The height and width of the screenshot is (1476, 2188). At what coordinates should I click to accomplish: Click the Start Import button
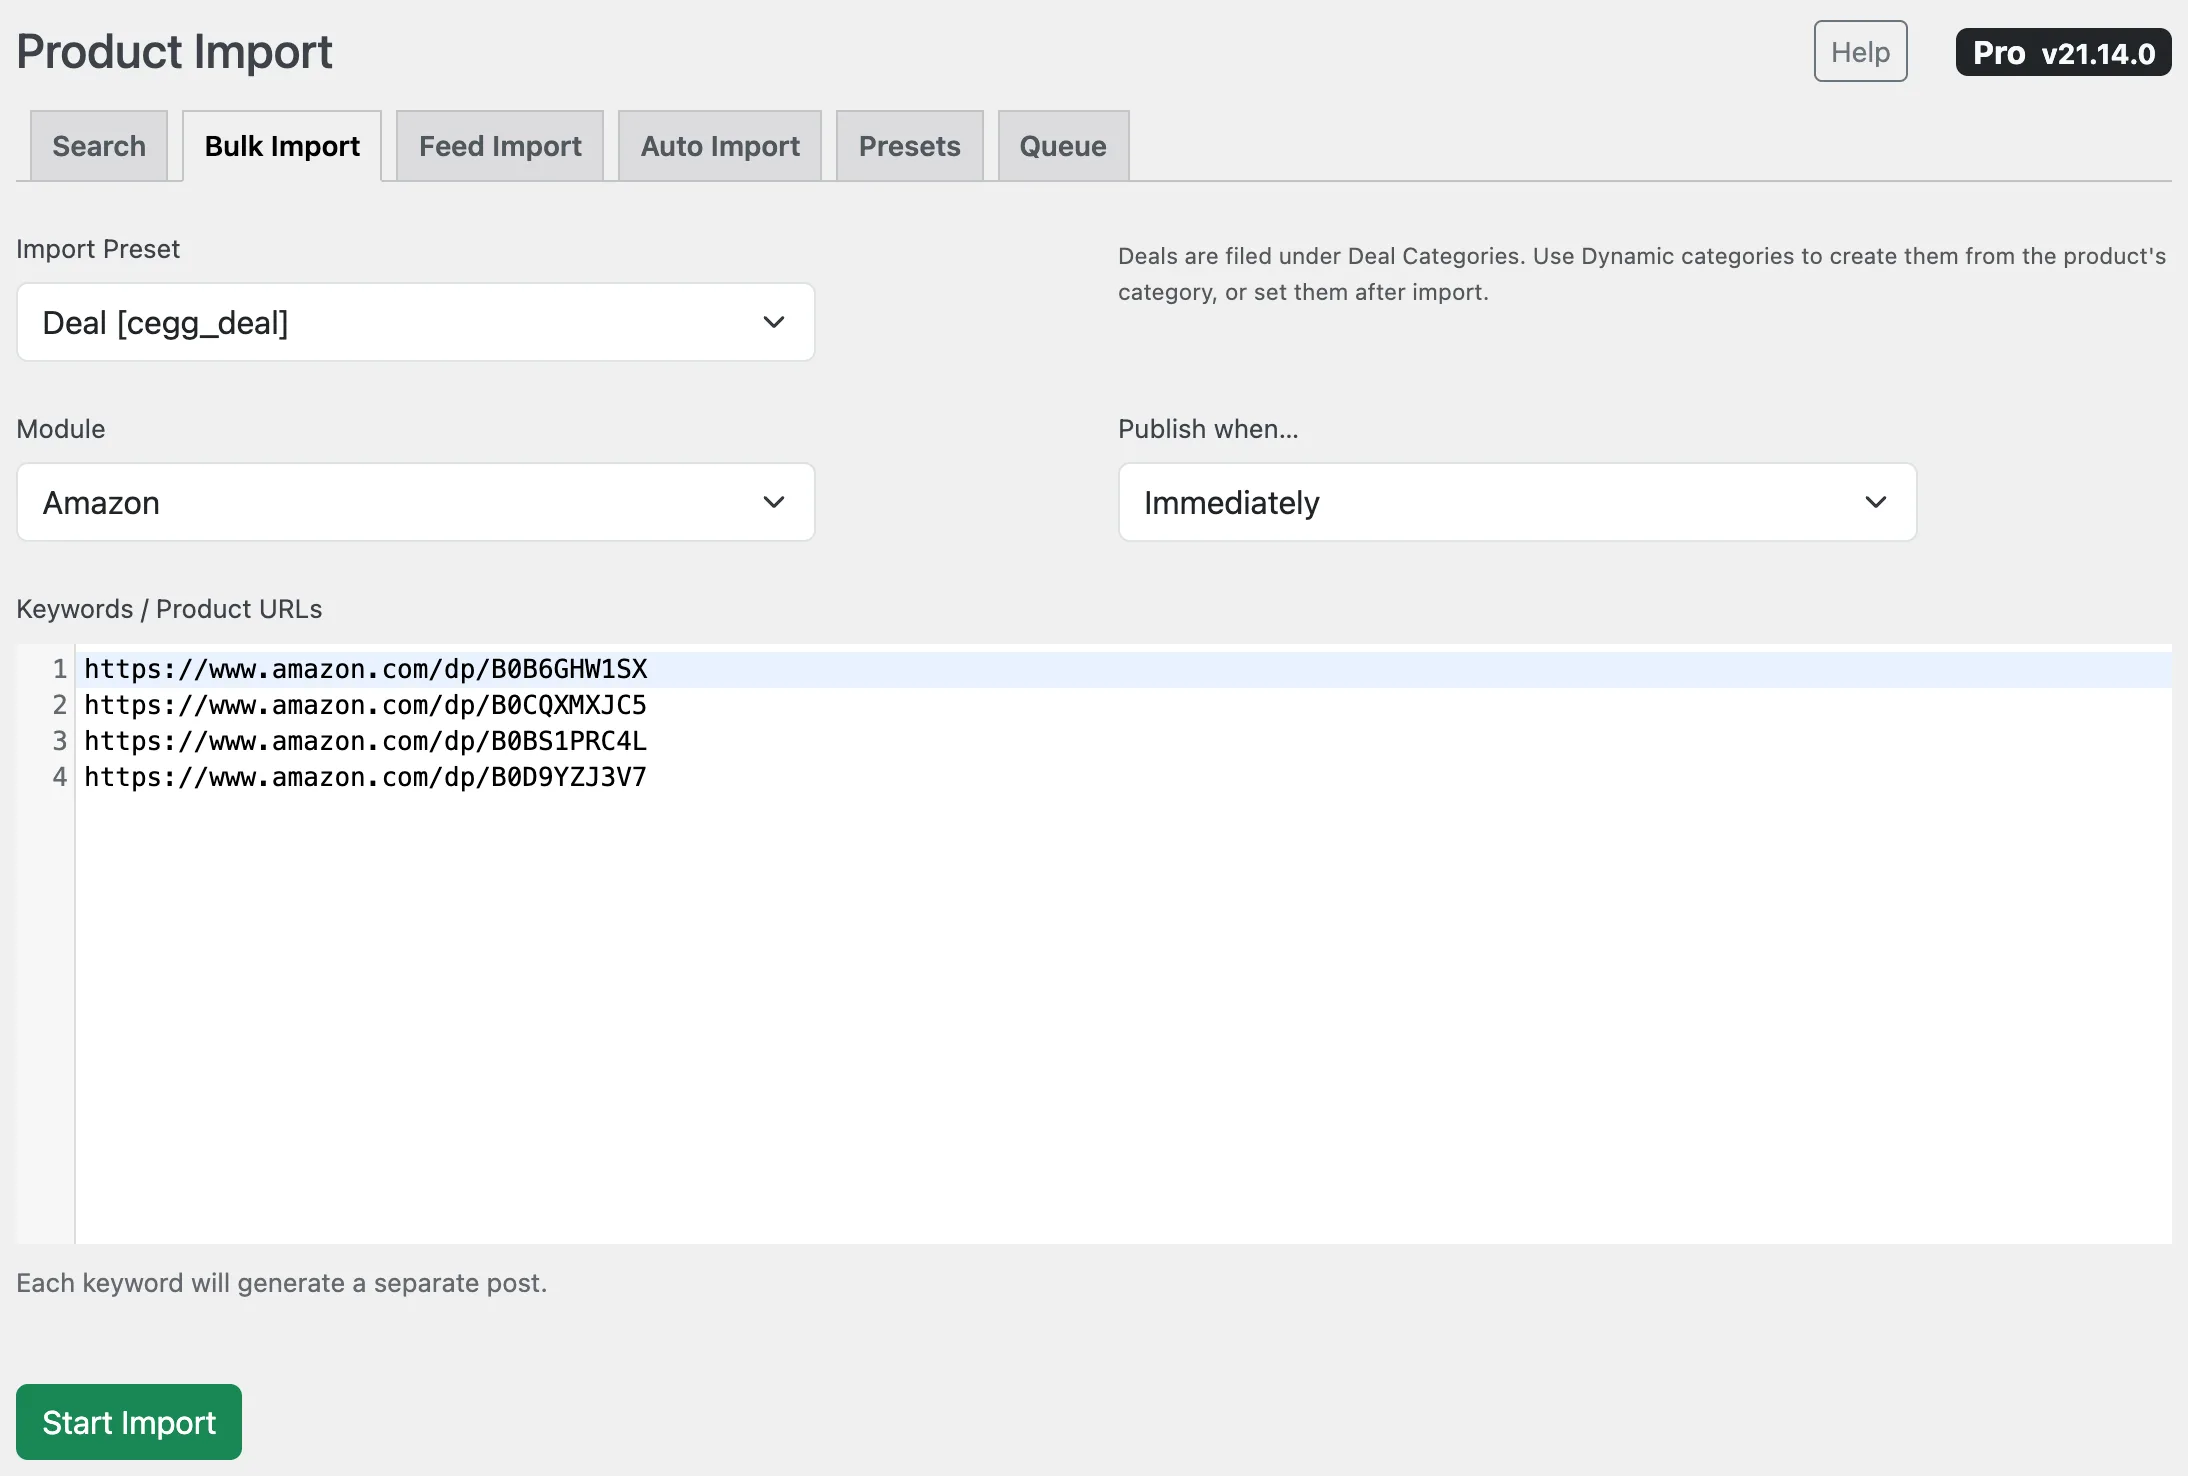click(129, 1422)
